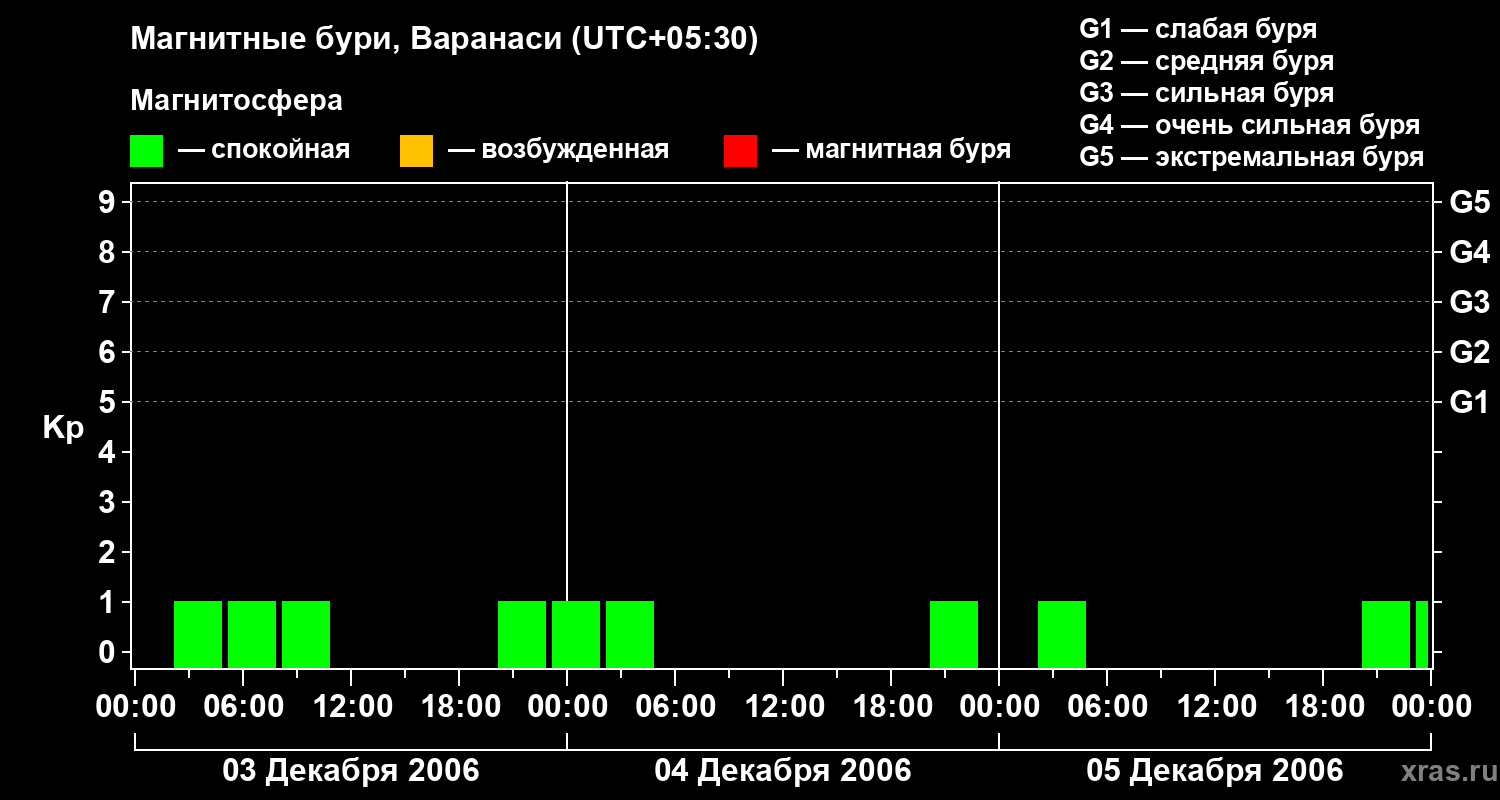This screenshot has height=800, width=1500.
Task: Select the 'G4 — очень сильная буря' legend line
Action: [1249, 125]
